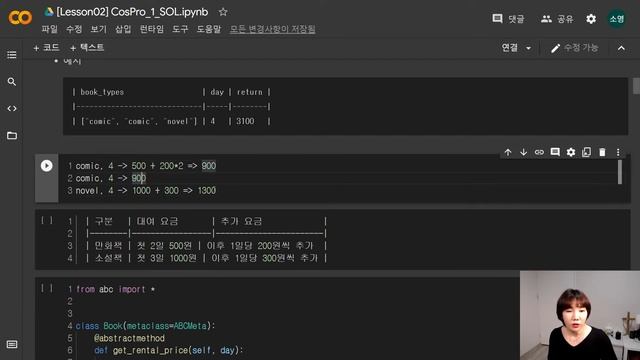
Task: Run the active cell play button
Action: tap(47, 166)
